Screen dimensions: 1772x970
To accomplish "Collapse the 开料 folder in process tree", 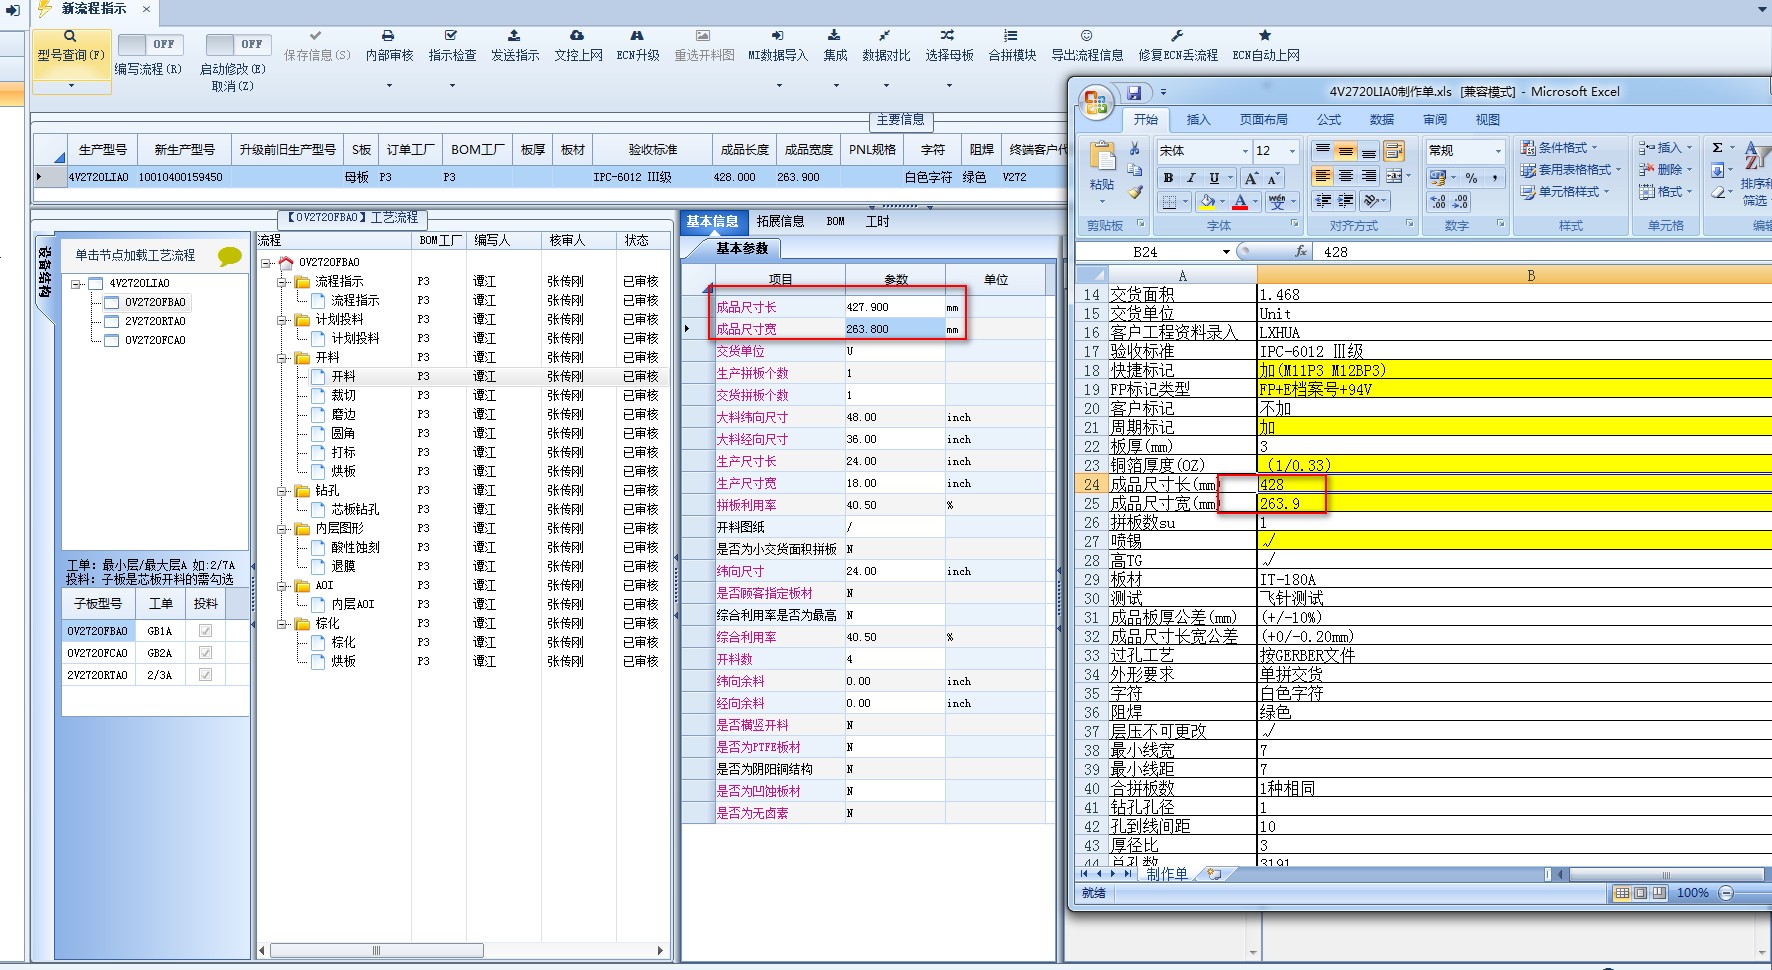I will coord(283,358).
